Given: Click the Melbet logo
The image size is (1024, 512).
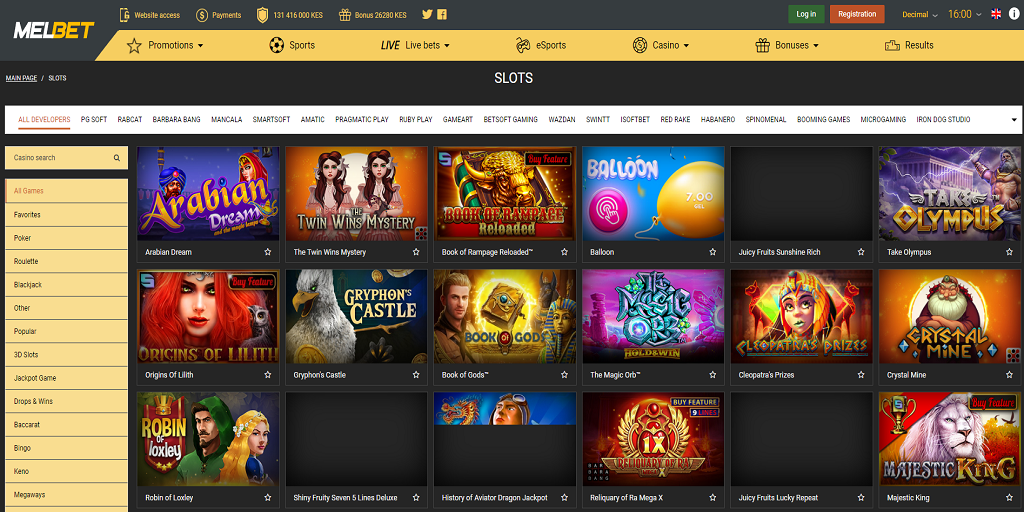Looking at the screenshot, I should [x=54, y=30].
